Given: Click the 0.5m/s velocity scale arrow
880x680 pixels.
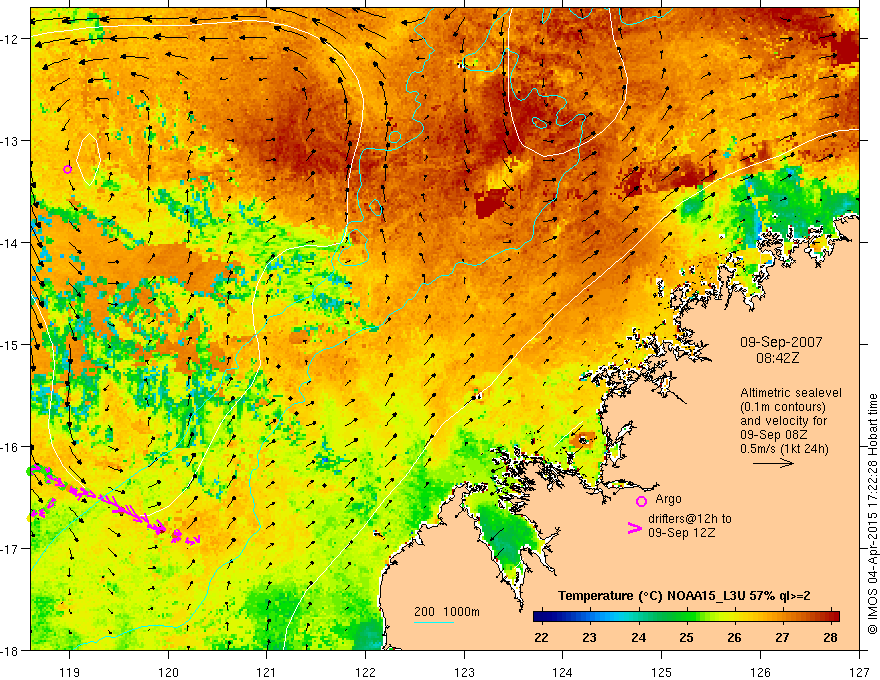Looking at the screenshot, I should (773, 463).
